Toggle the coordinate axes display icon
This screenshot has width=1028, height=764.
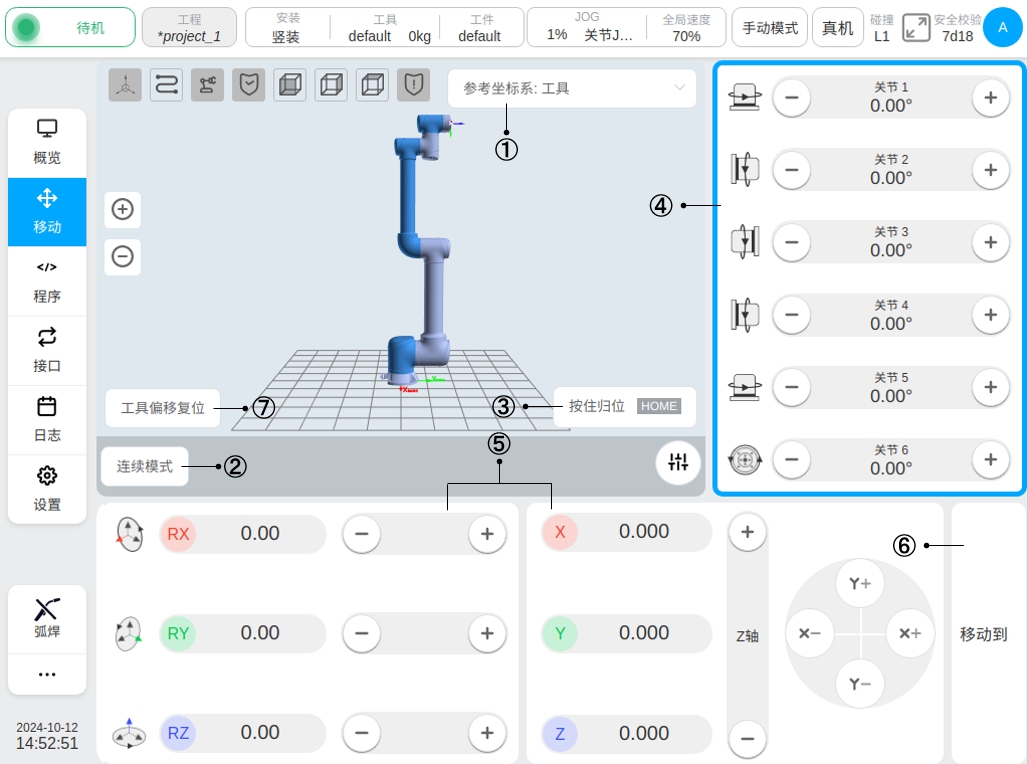125,85
